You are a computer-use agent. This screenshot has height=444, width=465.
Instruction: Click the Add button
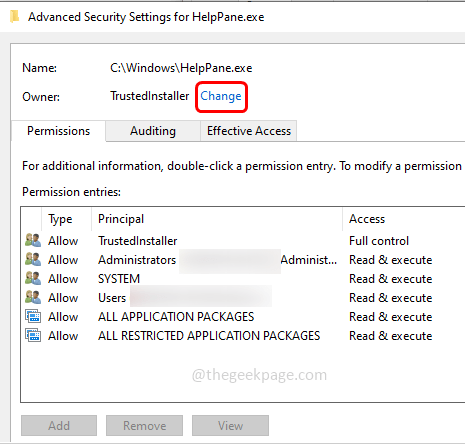(59, 426)
